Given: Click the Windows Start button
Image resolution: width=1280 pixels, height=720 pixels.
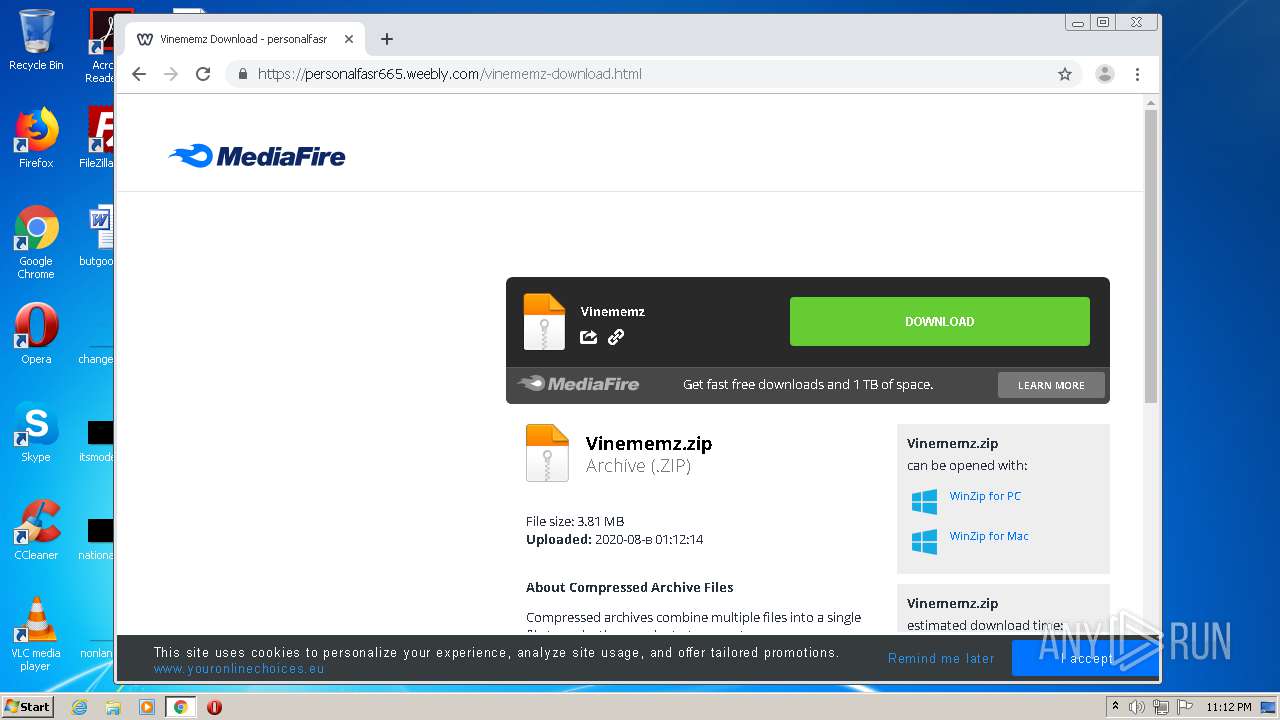Looking at the screenshot, I should pos(28,707).
